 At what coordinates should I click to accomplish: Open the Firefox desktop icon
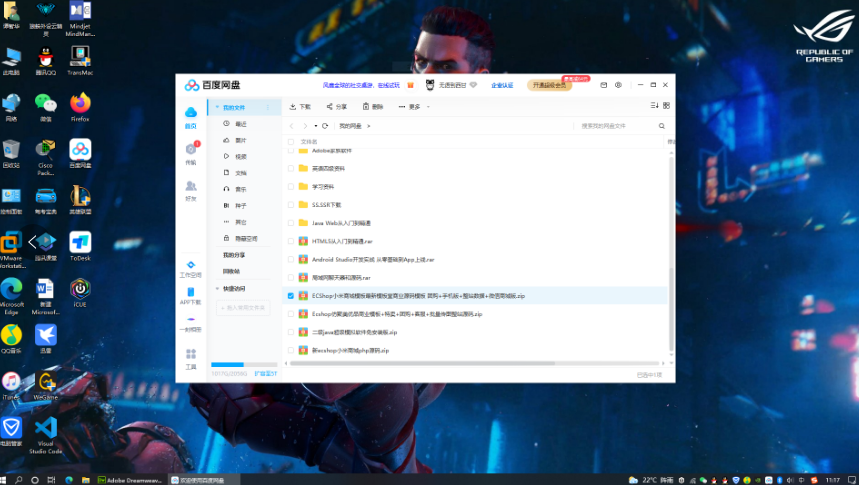click(80, 107)
